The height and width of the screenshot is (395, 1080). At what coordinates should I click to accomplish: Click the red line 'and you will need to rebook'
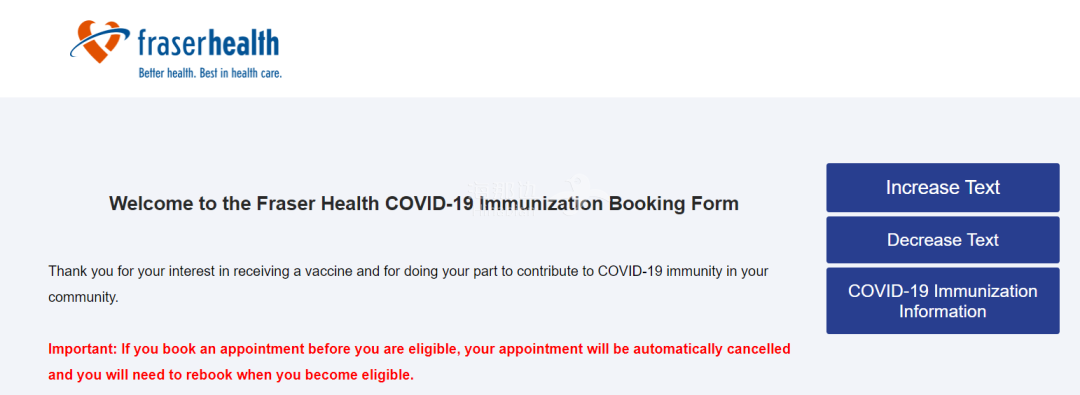[x=231, y=376]
